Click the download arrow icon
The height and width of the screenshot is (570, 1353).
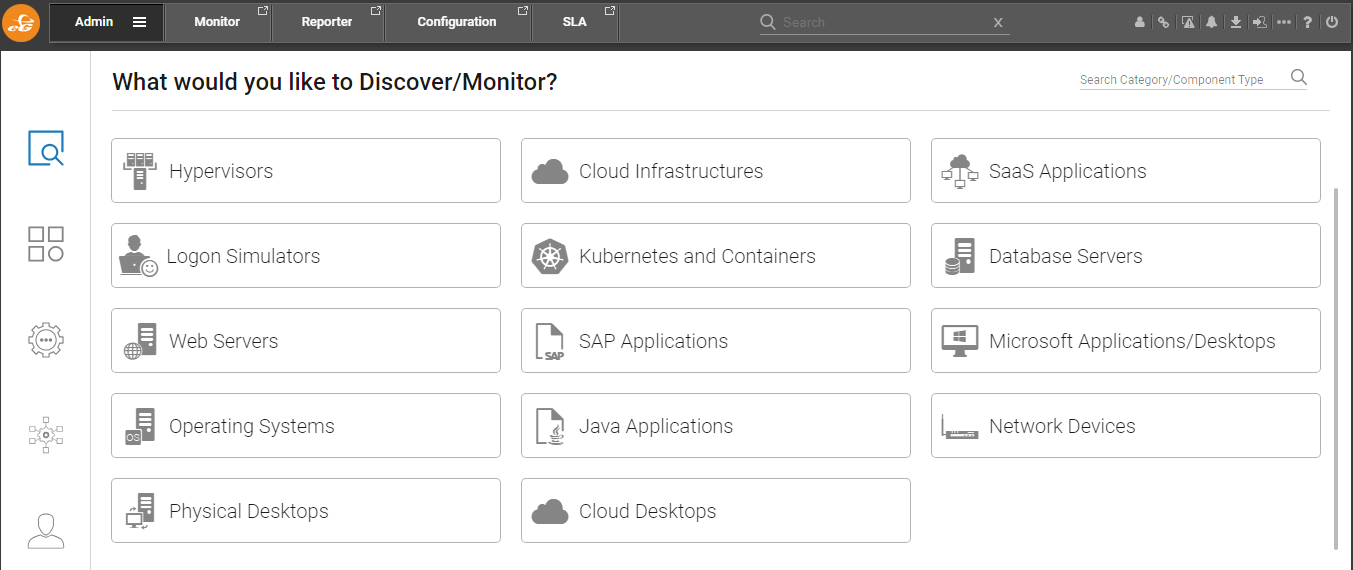tap(1236, 22)
